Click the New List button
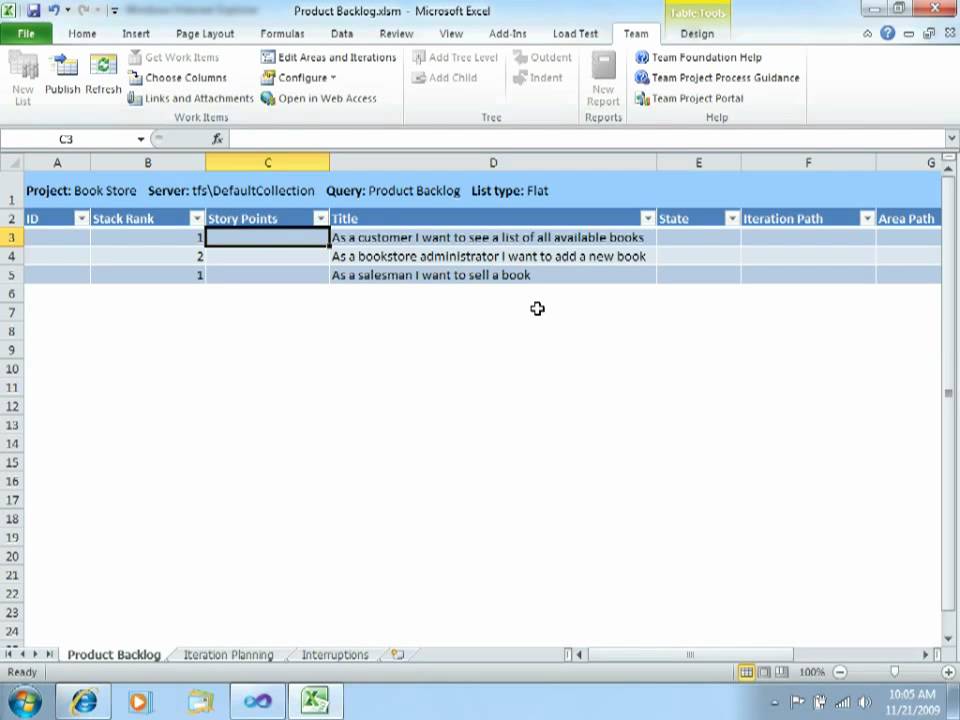The height and width of the screenshot is (720, 960). 23,78
